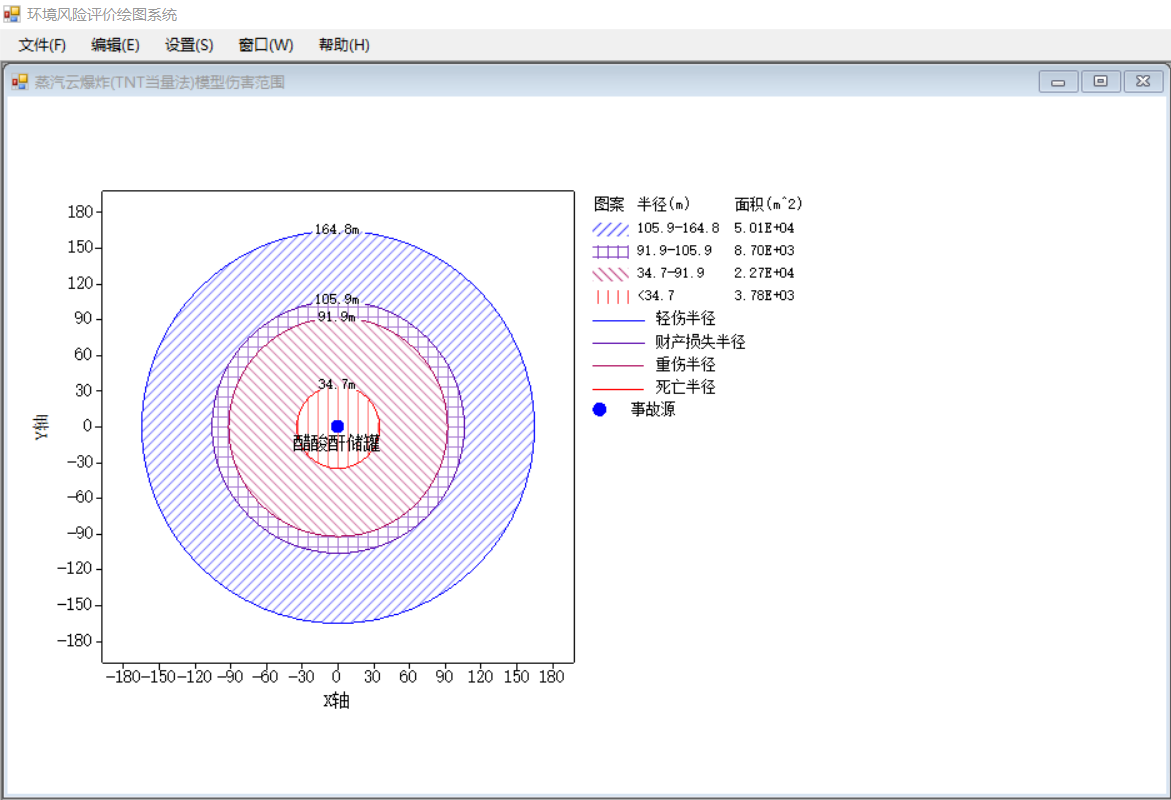Click the 醋酸酐储罐 label in chart

point(337,444)
